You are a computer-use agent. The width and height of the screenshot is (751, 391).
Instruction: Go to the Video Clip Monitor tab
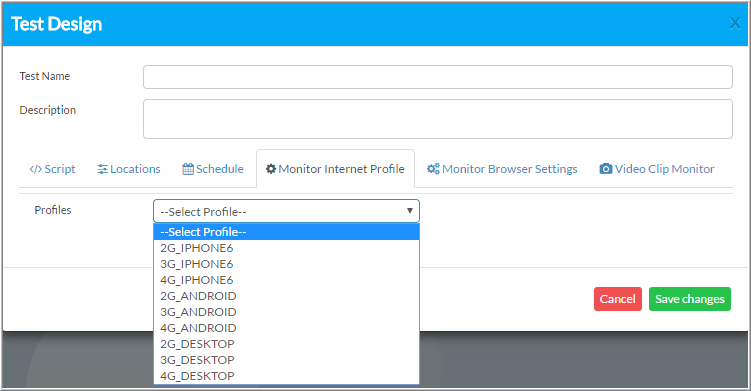(657, 169)
